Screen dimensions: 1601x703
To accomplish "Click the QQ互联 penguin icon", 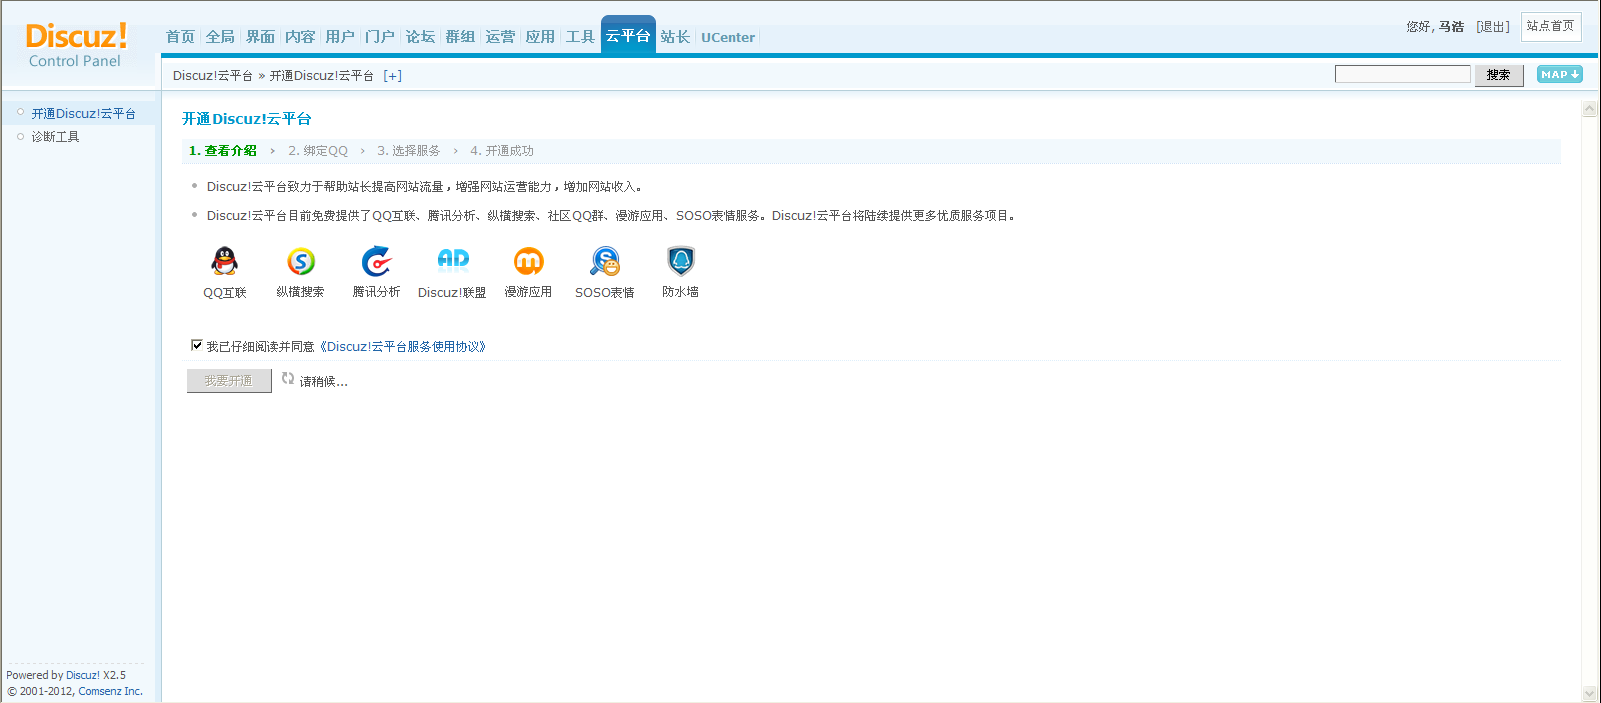I will (x=225, y=261).
